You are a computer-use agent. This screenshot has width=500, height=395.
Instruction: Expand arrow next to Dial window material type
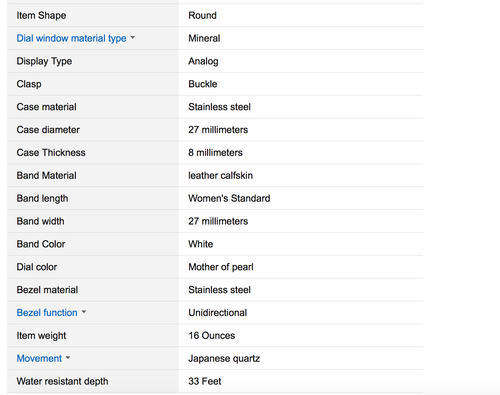click(133, 37)
